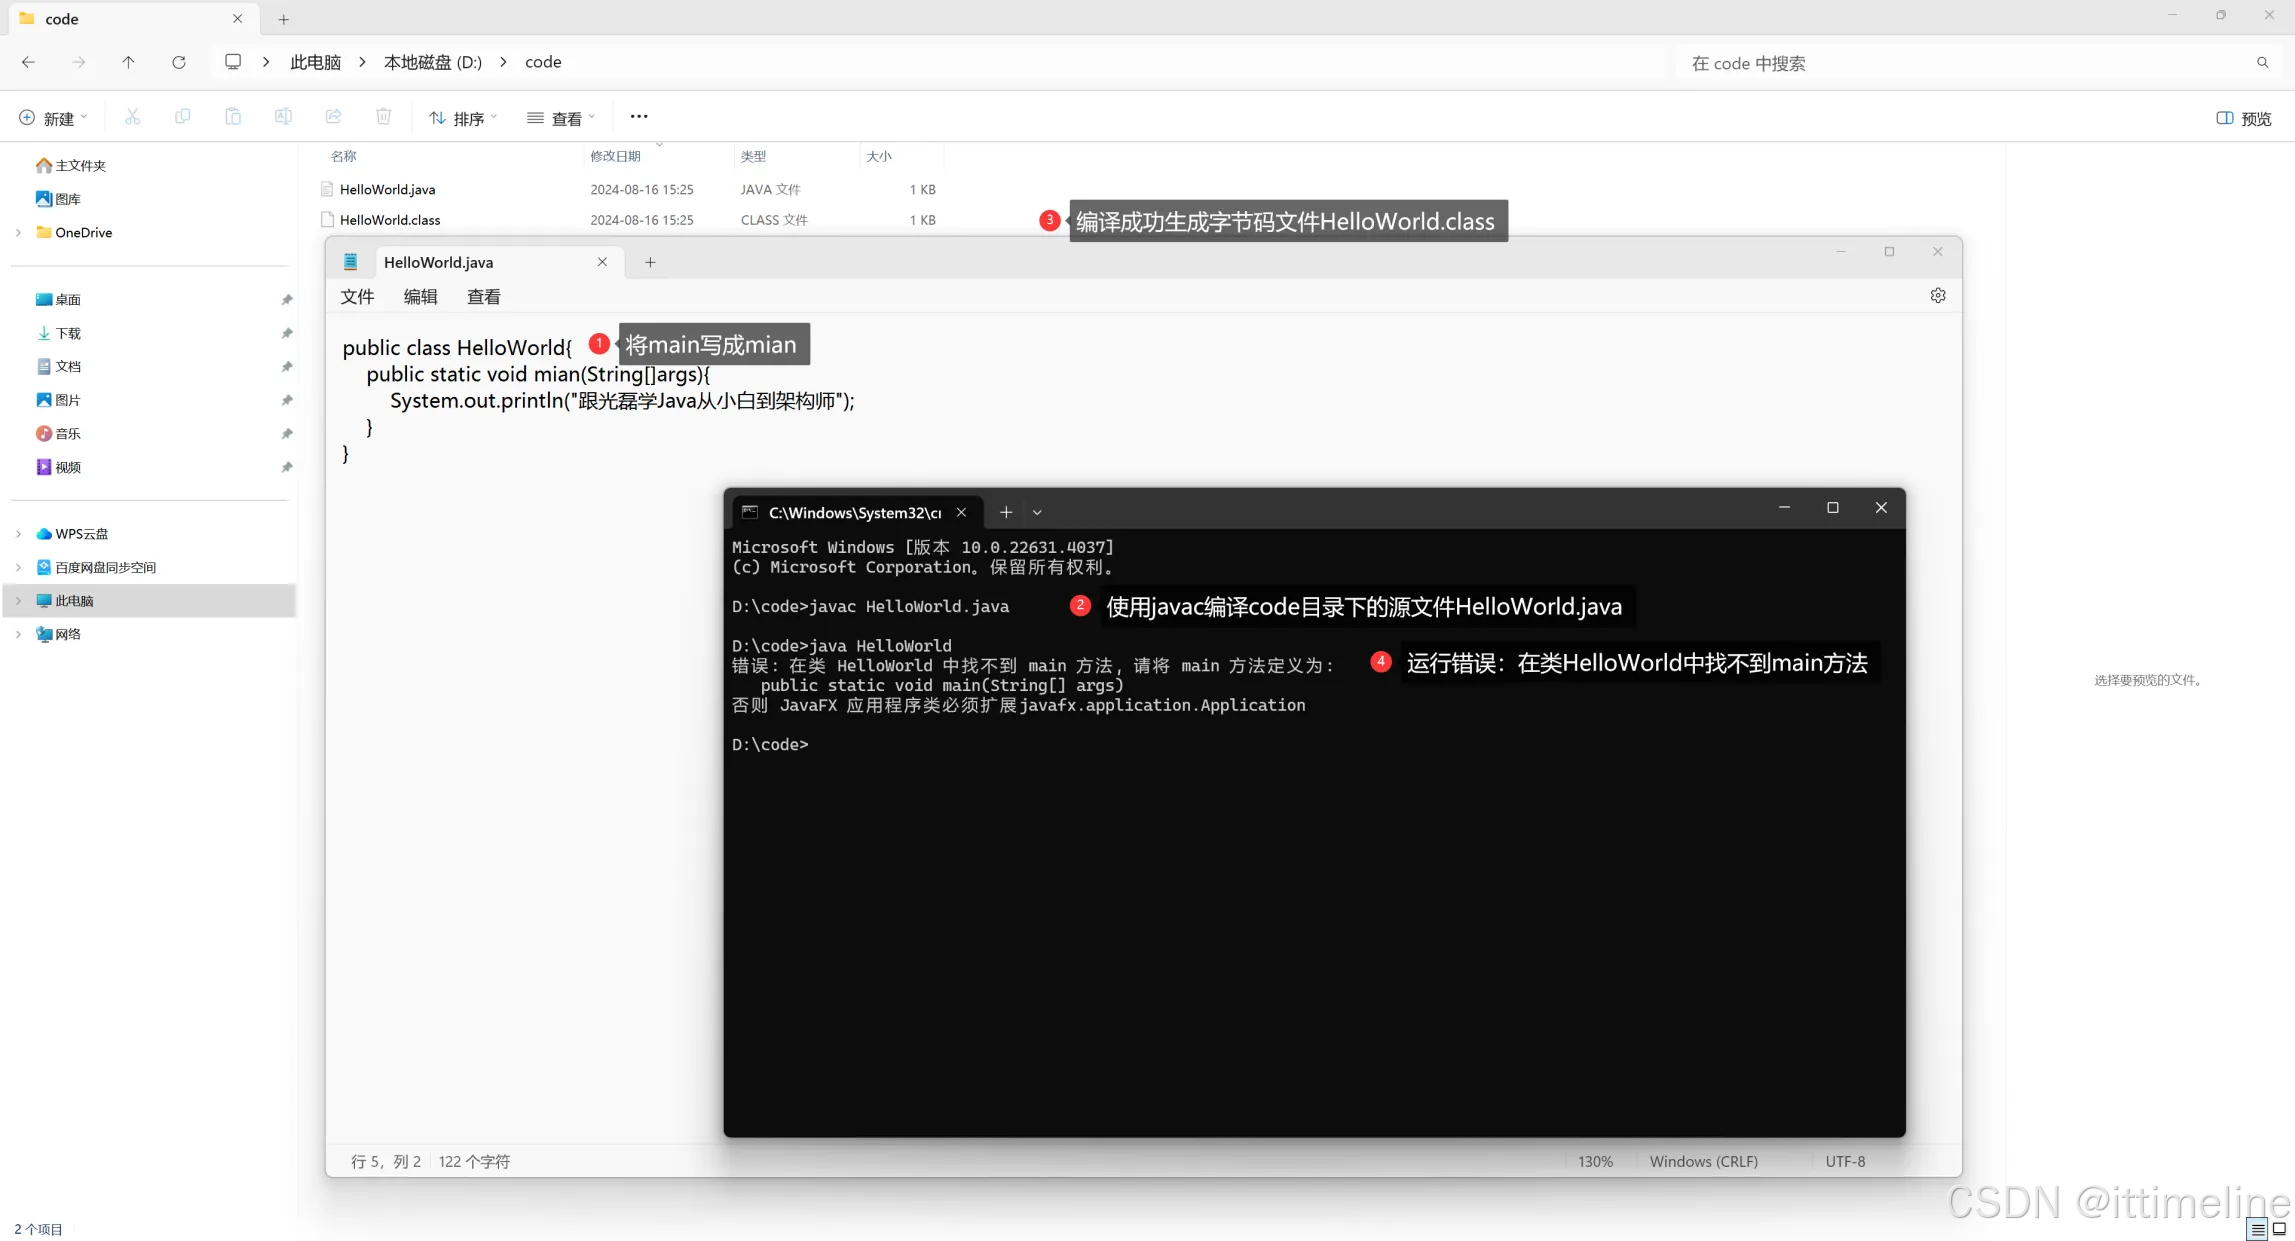Switch to details list view layout
The height and width of the screenshot is (1241, 2295).
tap(2258, 1229)
